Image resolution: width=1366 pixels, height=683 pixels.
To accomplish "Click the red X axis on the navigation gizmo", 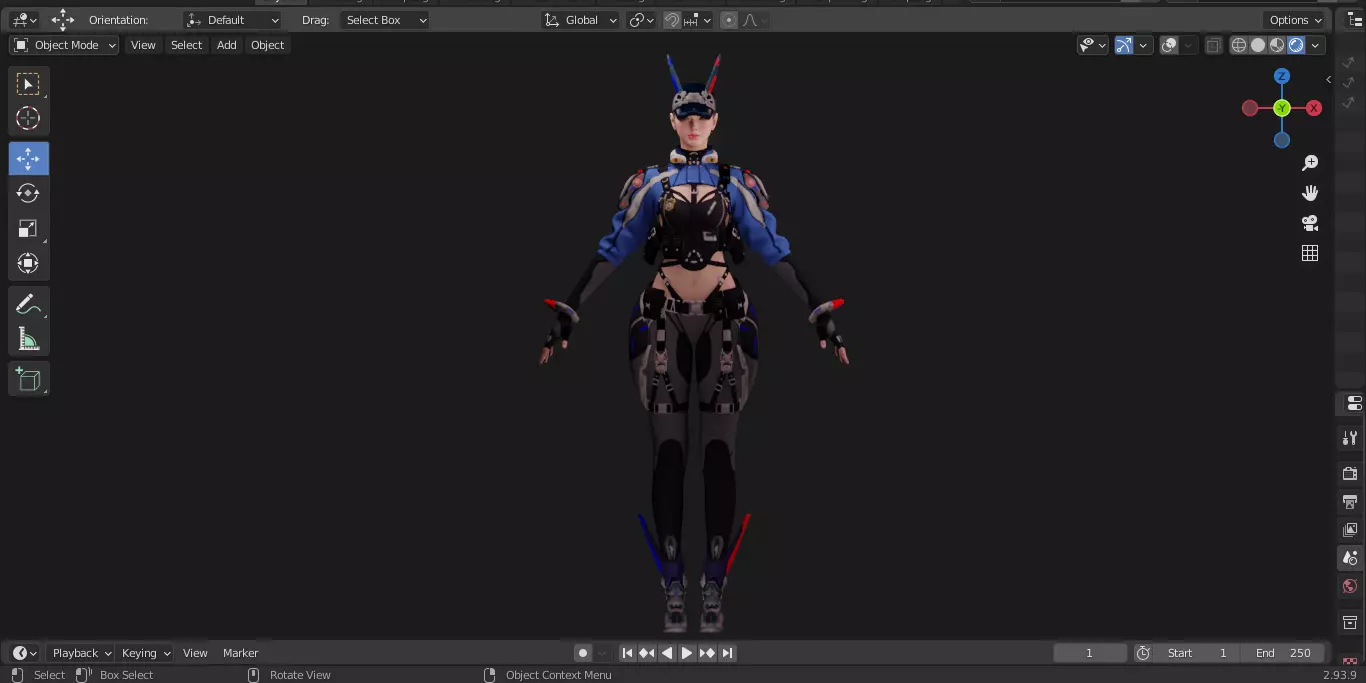I will (x=1314, y=108).
